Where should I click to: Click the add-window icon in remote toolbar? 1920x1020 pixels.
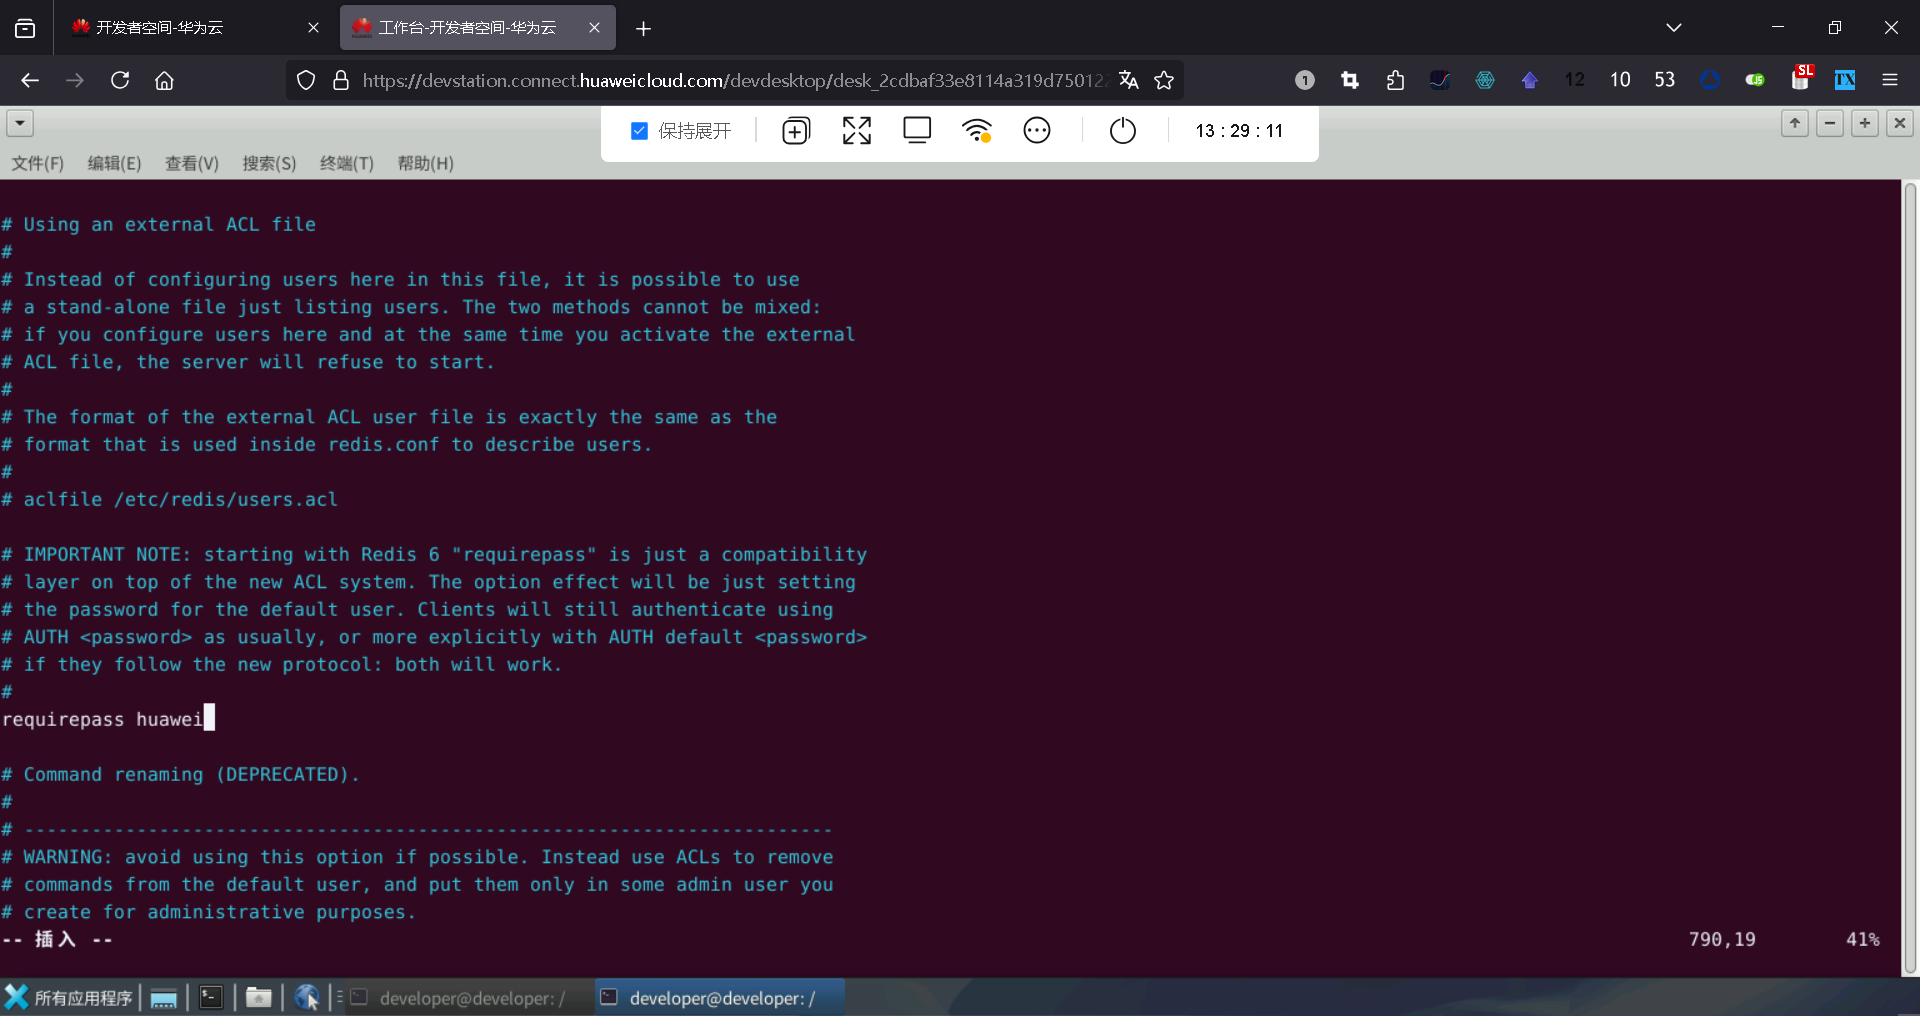pyautogui.click(x=796, y=131)
